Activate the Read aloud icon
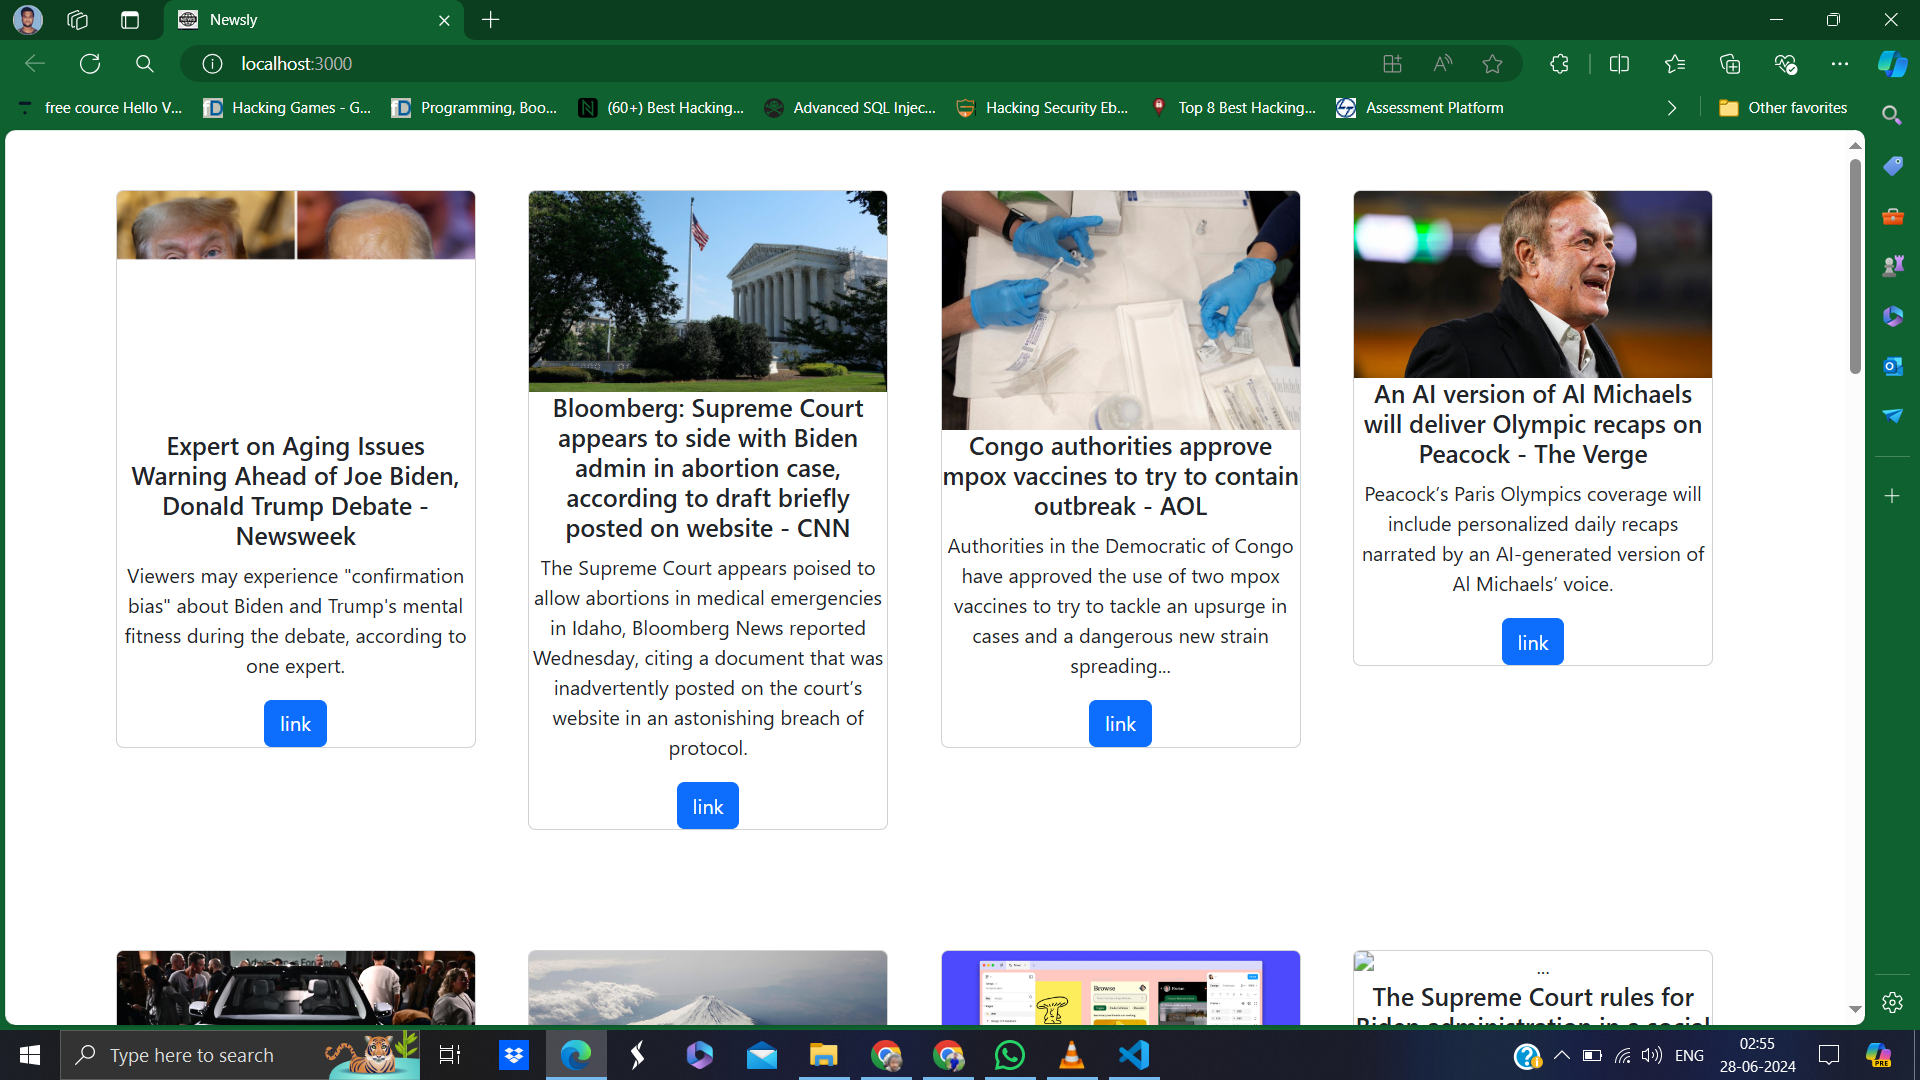 click(x=1442, y=64)
